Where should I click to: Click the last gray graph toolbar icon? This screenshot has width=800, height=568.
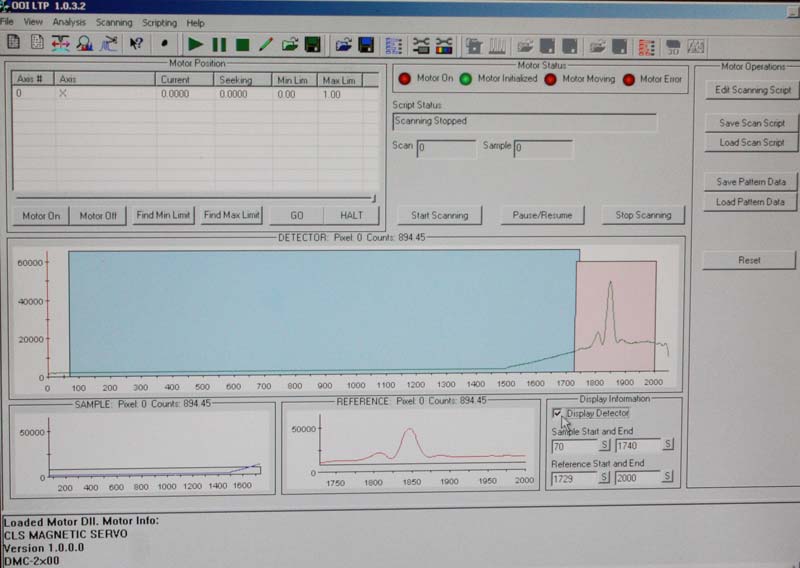click(696, 47)
